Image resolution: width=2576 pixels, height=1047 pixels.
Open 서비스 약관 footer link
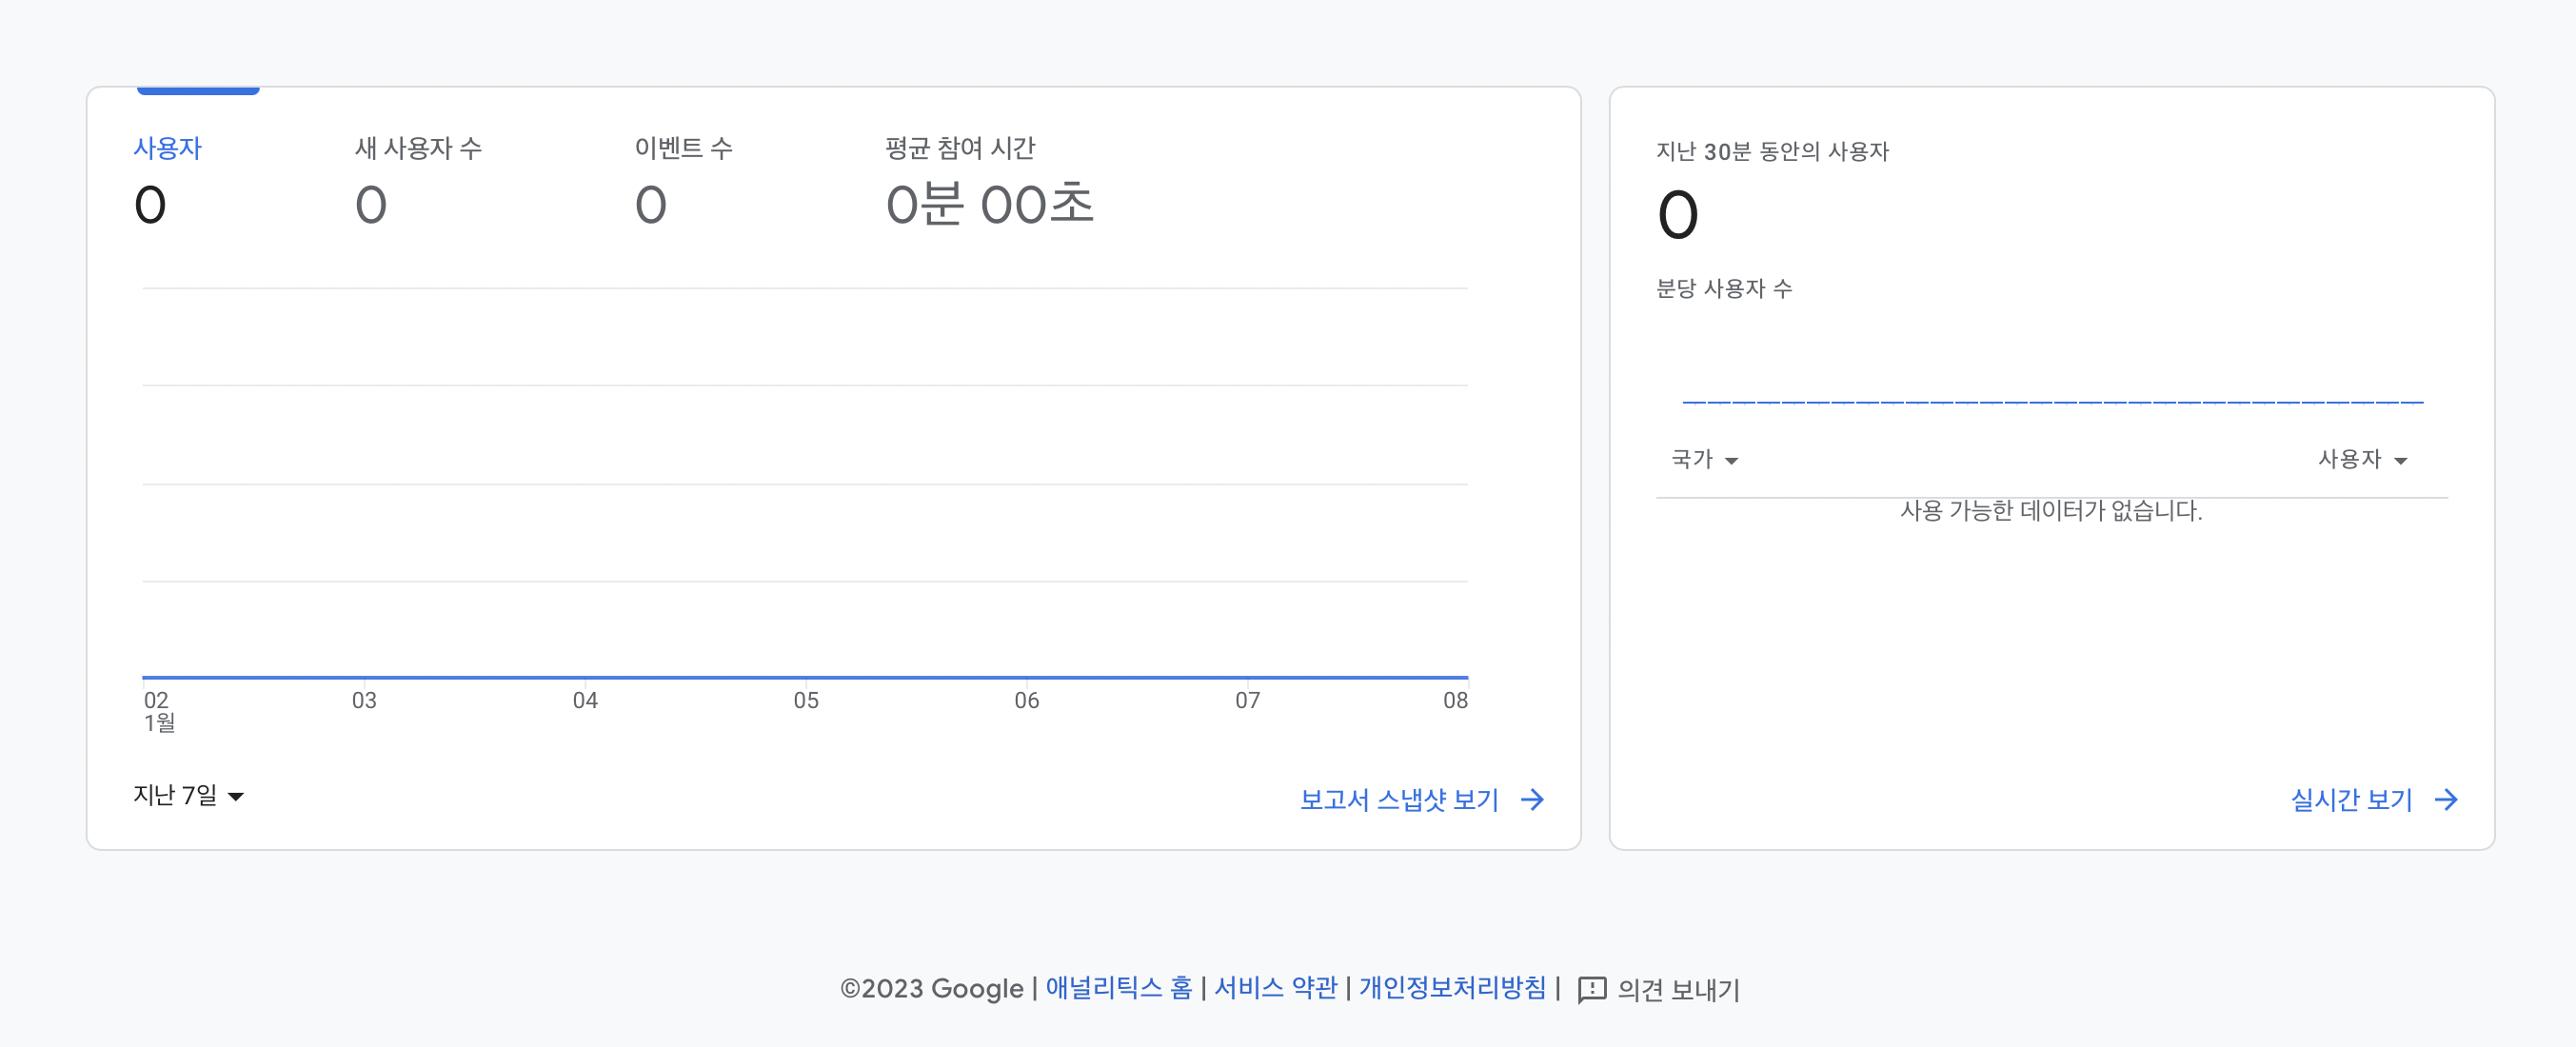point(1275,988)
